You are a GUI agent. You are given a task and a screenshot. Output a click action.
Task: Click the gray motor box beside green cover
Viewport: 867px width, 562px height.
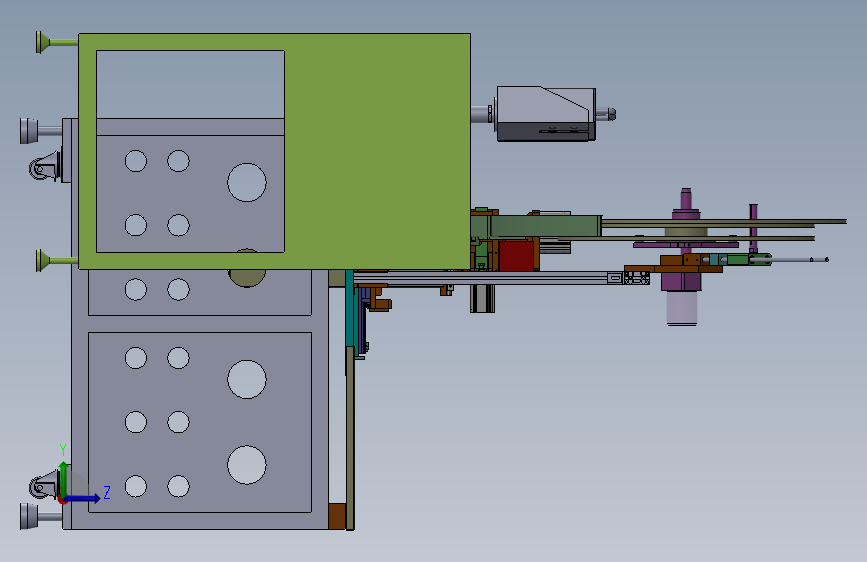coord(546,113)
